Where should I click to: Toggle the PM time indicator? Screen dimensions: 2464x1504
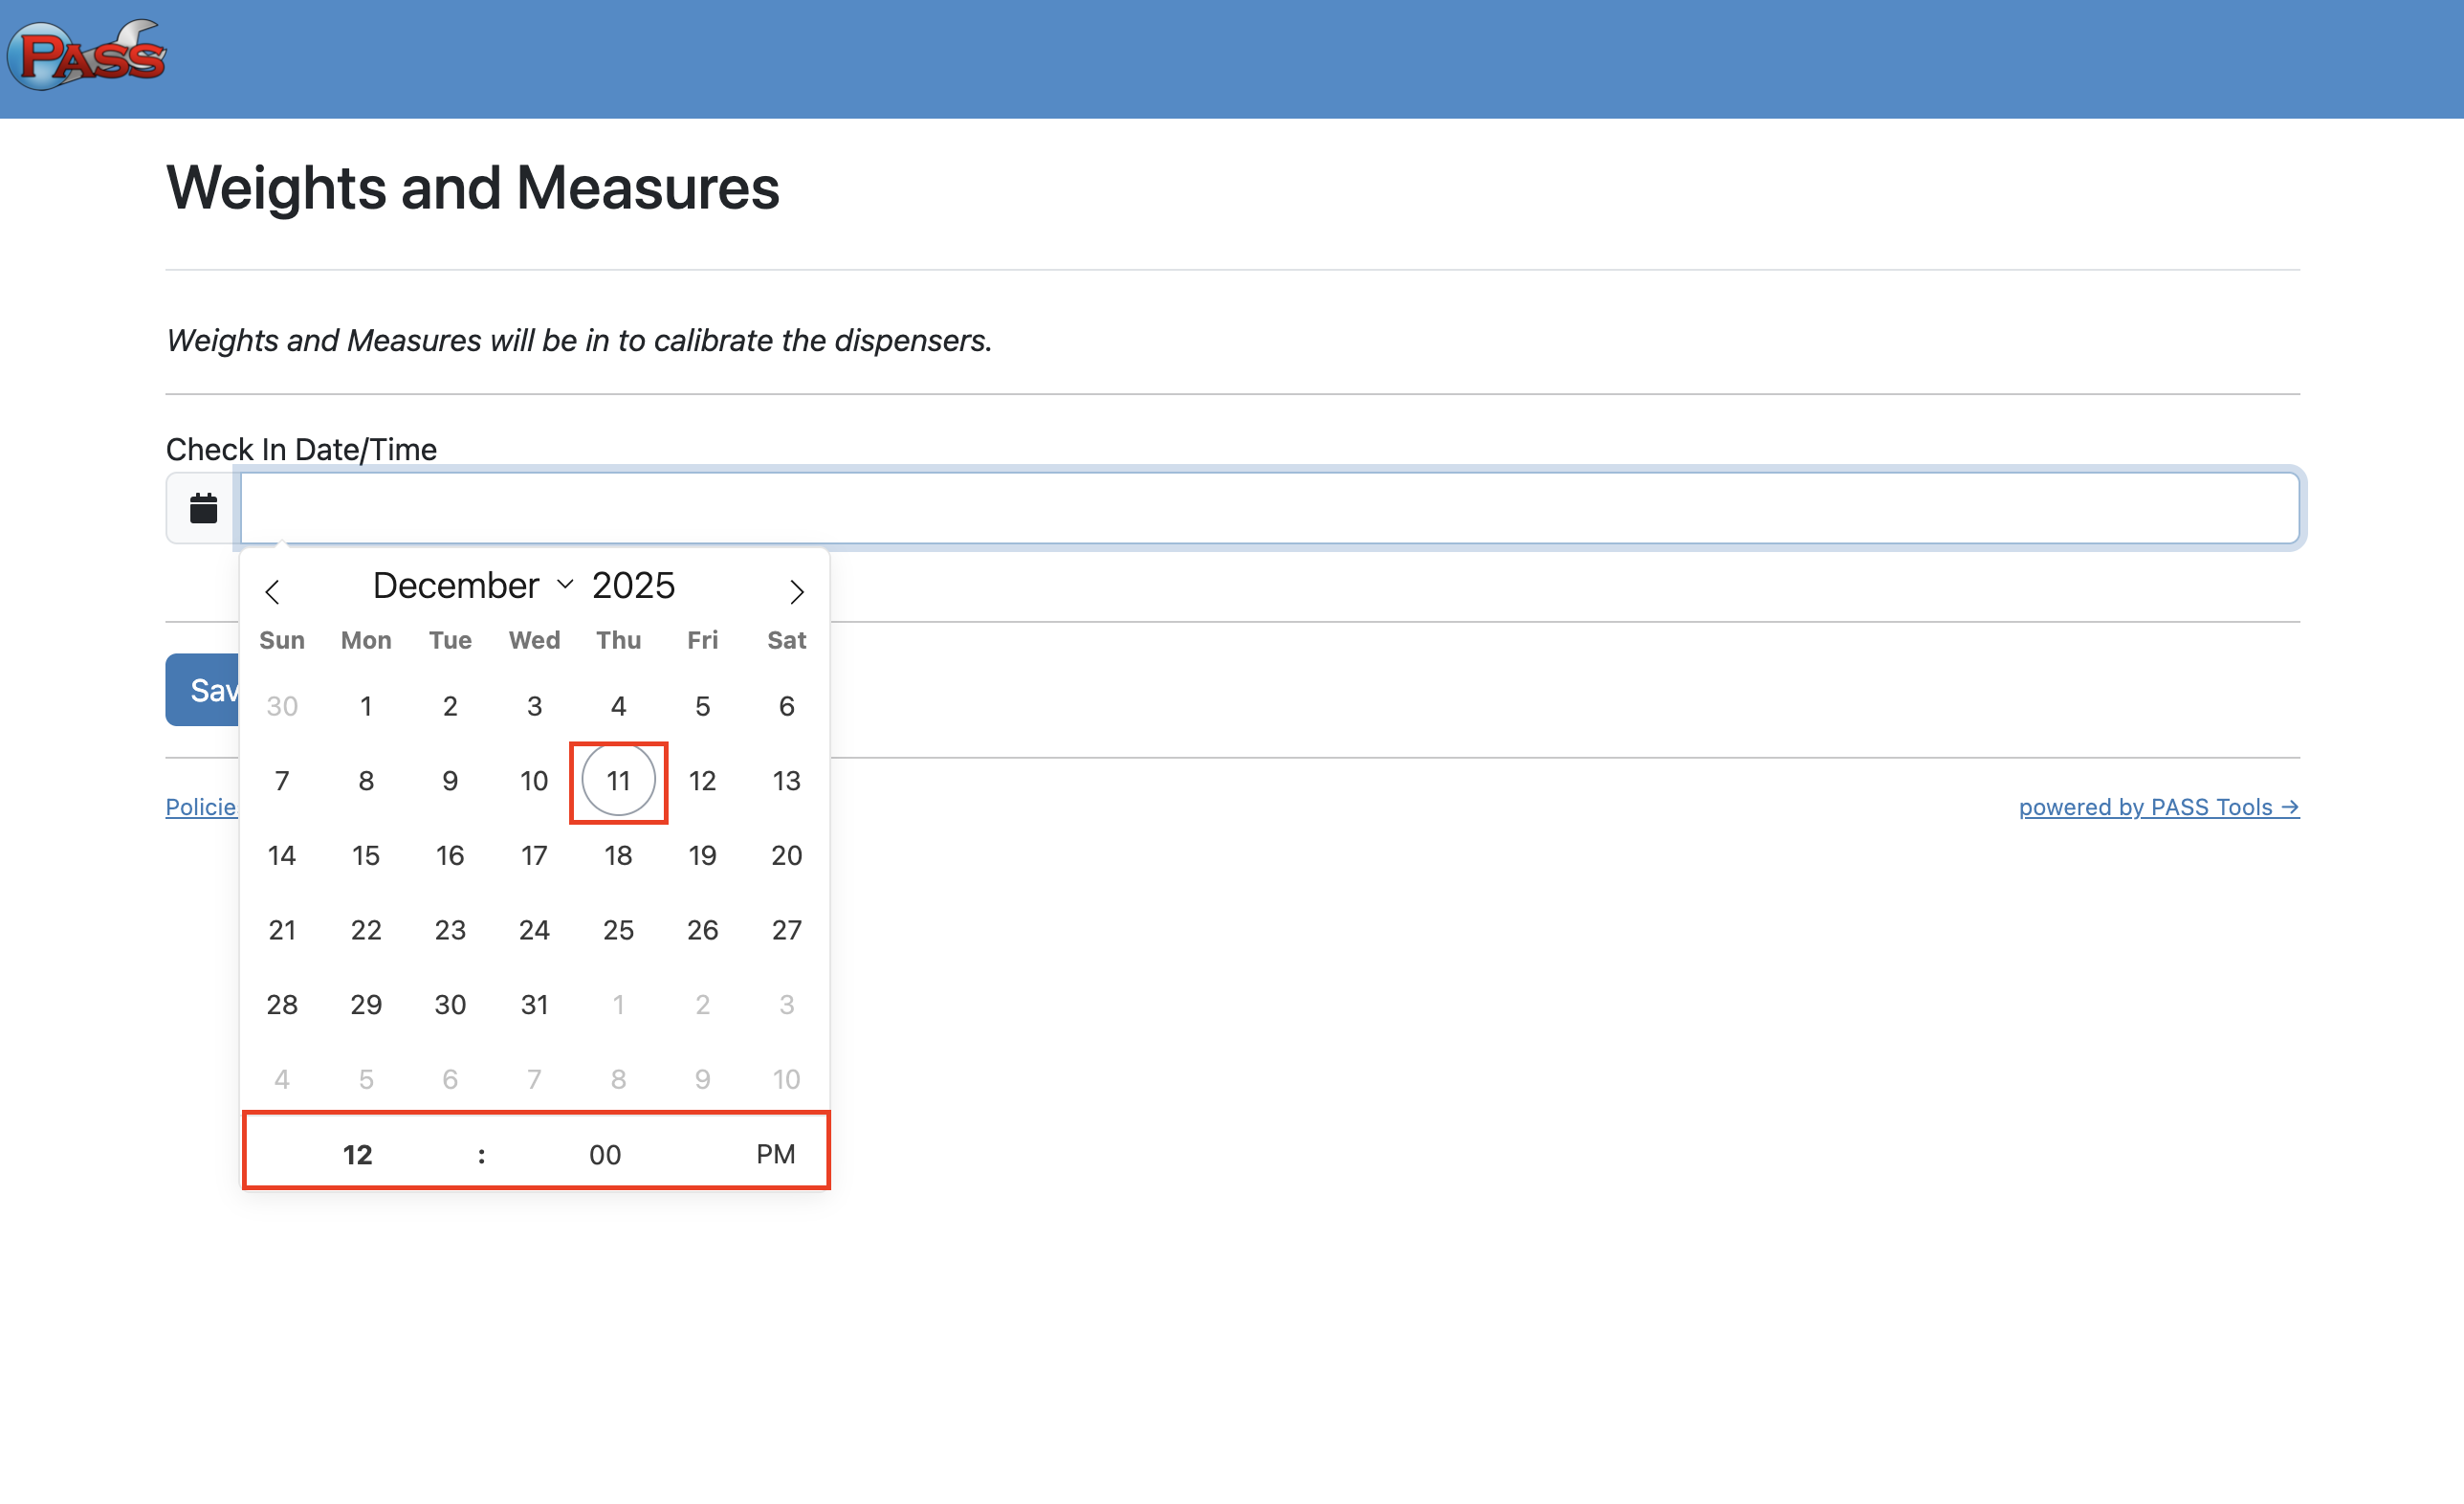click(x=775, y=1153)
